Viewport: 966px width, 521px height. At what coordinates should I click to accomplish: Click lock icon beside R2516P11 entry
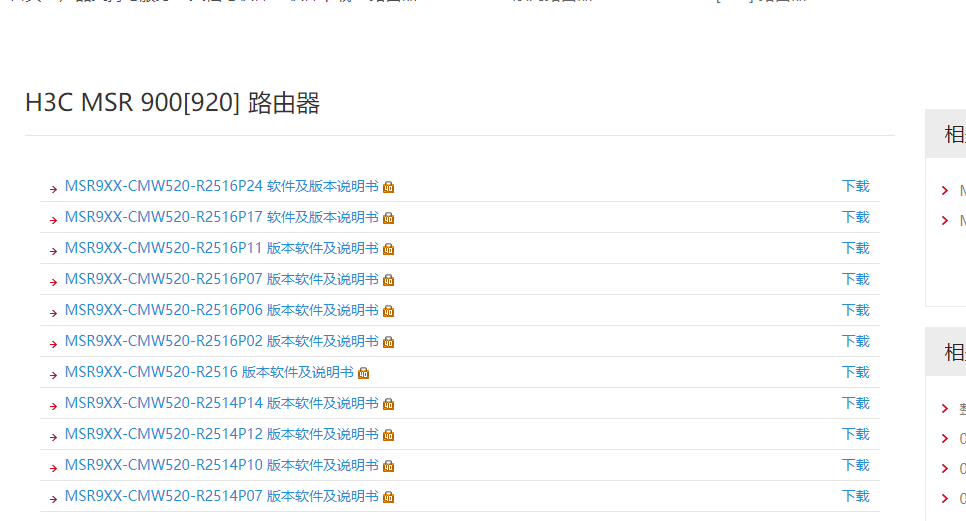(x=388, y=249)
